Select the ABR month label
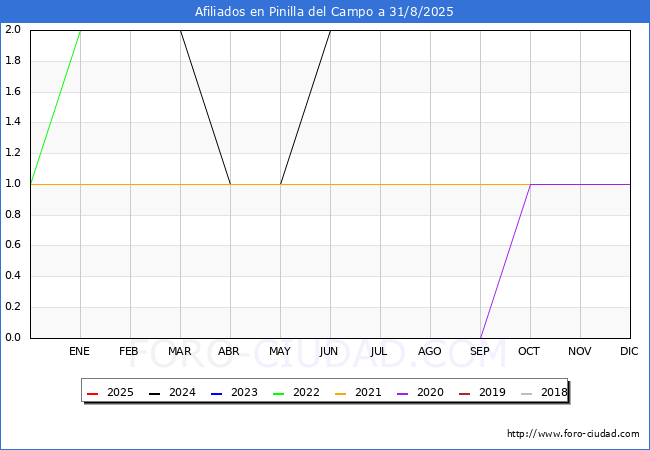Image resolution: width=650 pixels, height=450 pixels. (x=230, y=351)
